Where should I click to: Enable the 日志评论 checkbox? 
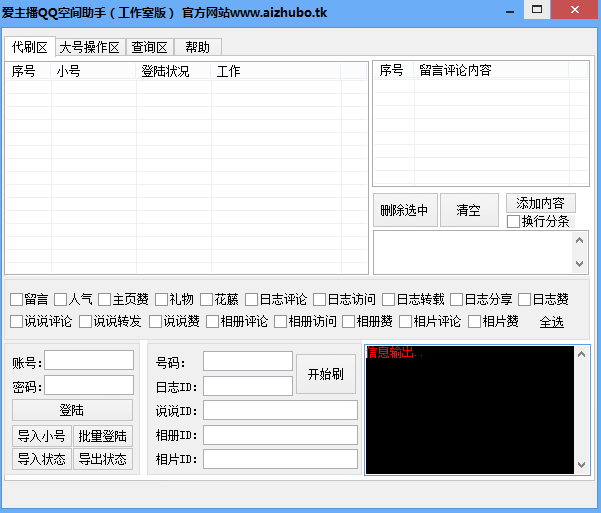click(x=252, y=299)
